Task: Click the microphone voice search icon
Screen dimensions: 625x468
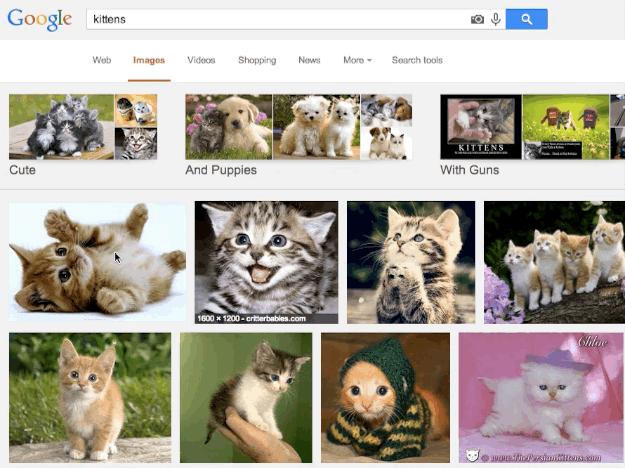Action: [x=495, y=19]
